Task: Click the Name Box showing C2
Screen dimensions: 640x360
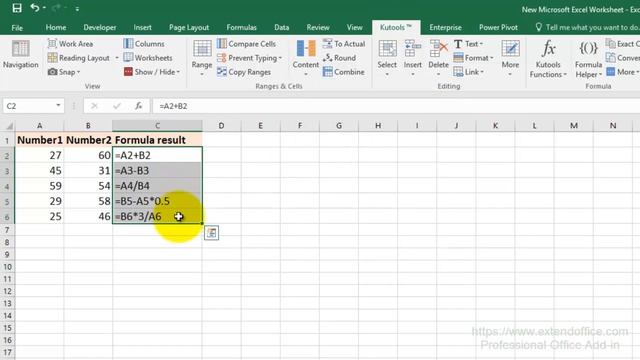Action: tap(28, 106)
